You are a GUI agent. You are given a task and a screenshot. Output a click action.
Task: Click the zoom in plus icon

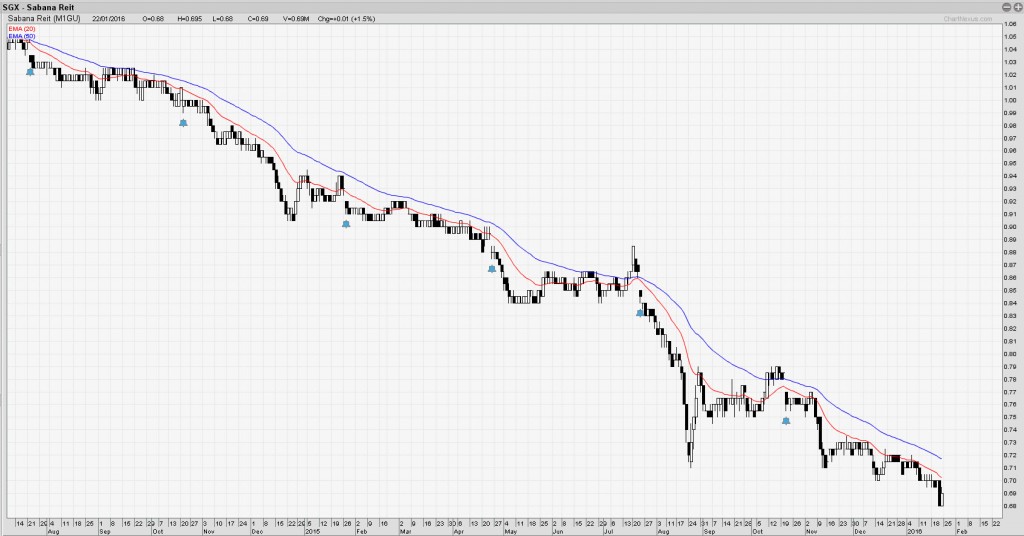pos(1016,7)
